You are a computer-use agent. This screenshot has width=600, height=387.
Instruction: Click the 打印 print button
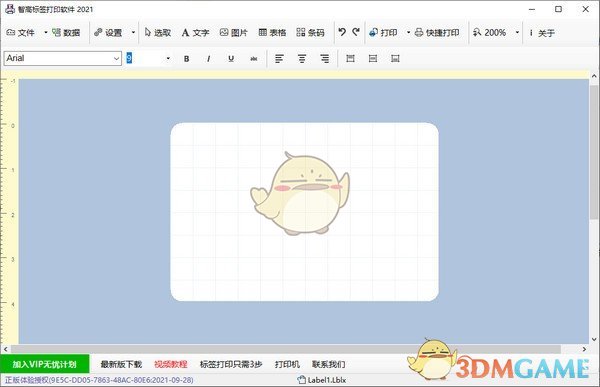pos(383,33)
